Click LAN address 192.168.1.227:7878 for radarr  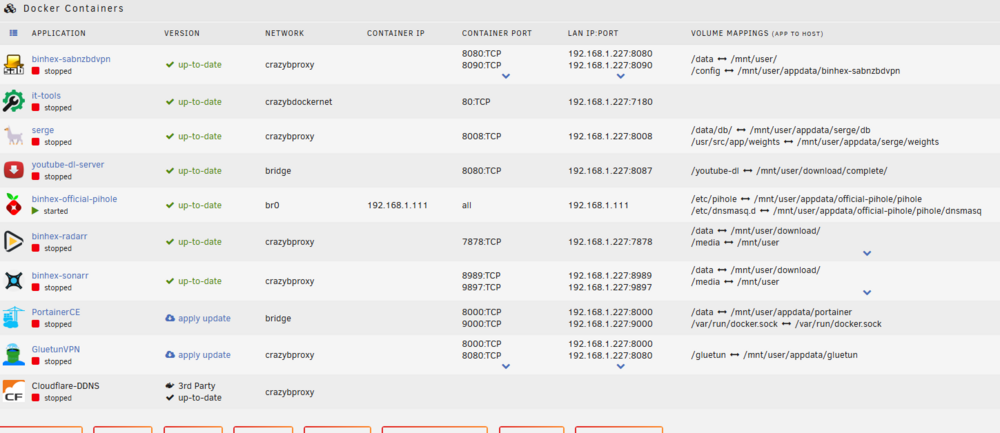pos(610,242)
